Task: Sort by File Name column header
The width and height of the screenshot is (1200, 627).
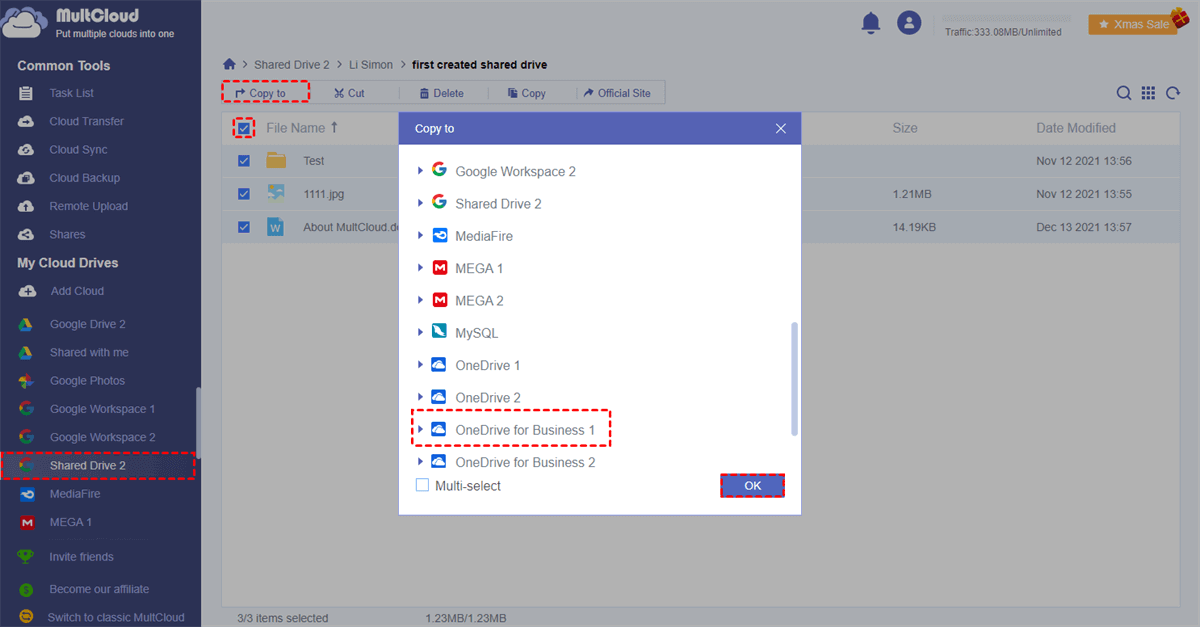Action: click(302, 128)
